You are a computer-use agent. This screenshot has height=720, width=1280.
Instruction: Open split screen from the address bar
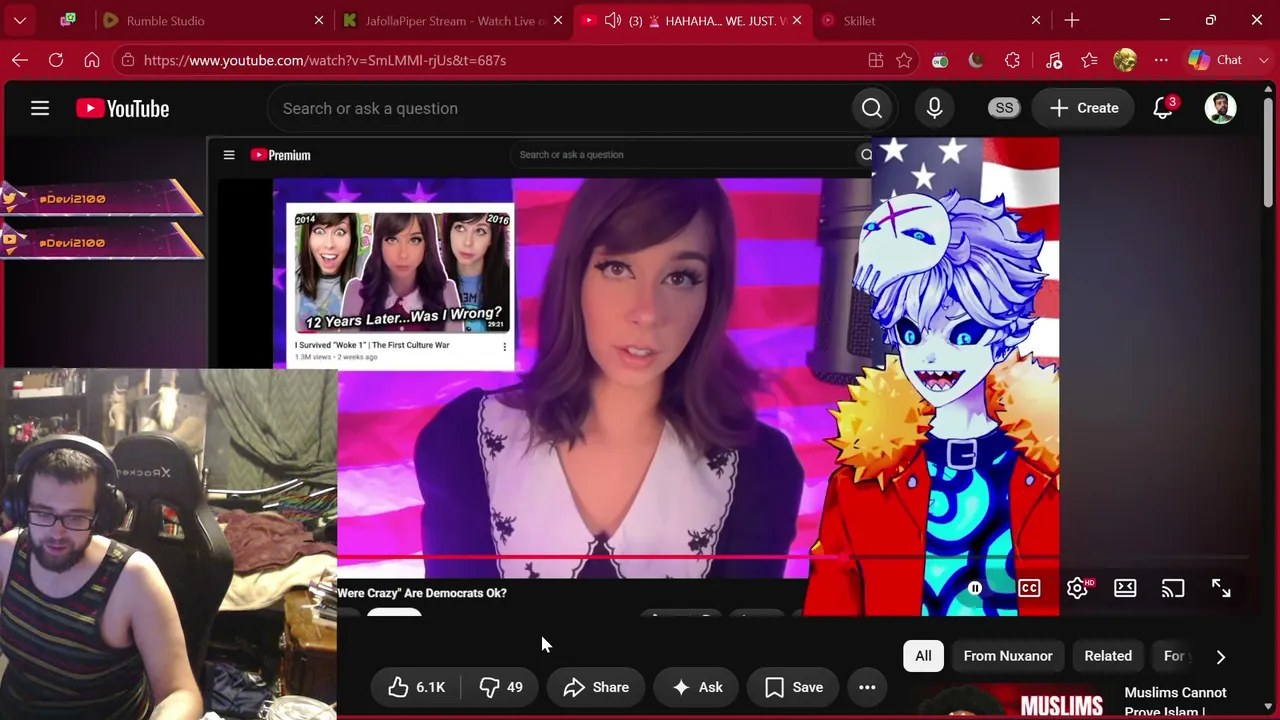point(876,60)
